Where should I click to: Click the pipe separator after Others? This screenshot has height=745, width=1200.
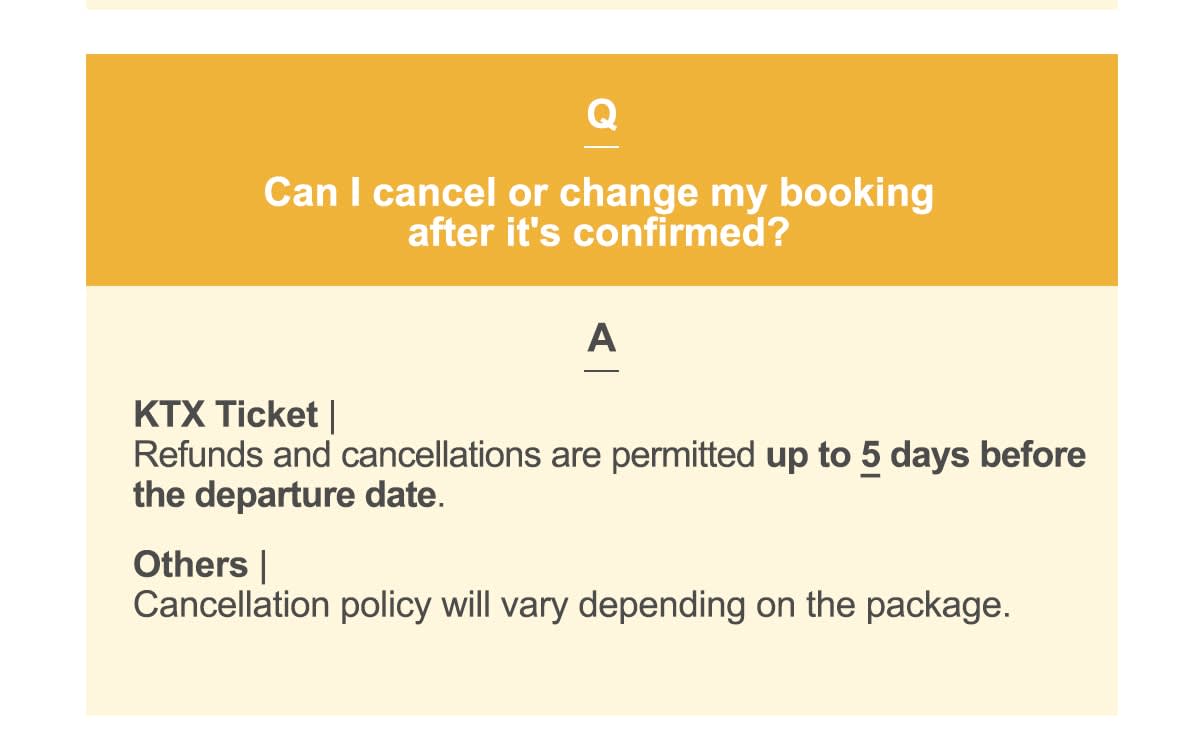coord(262,566)
